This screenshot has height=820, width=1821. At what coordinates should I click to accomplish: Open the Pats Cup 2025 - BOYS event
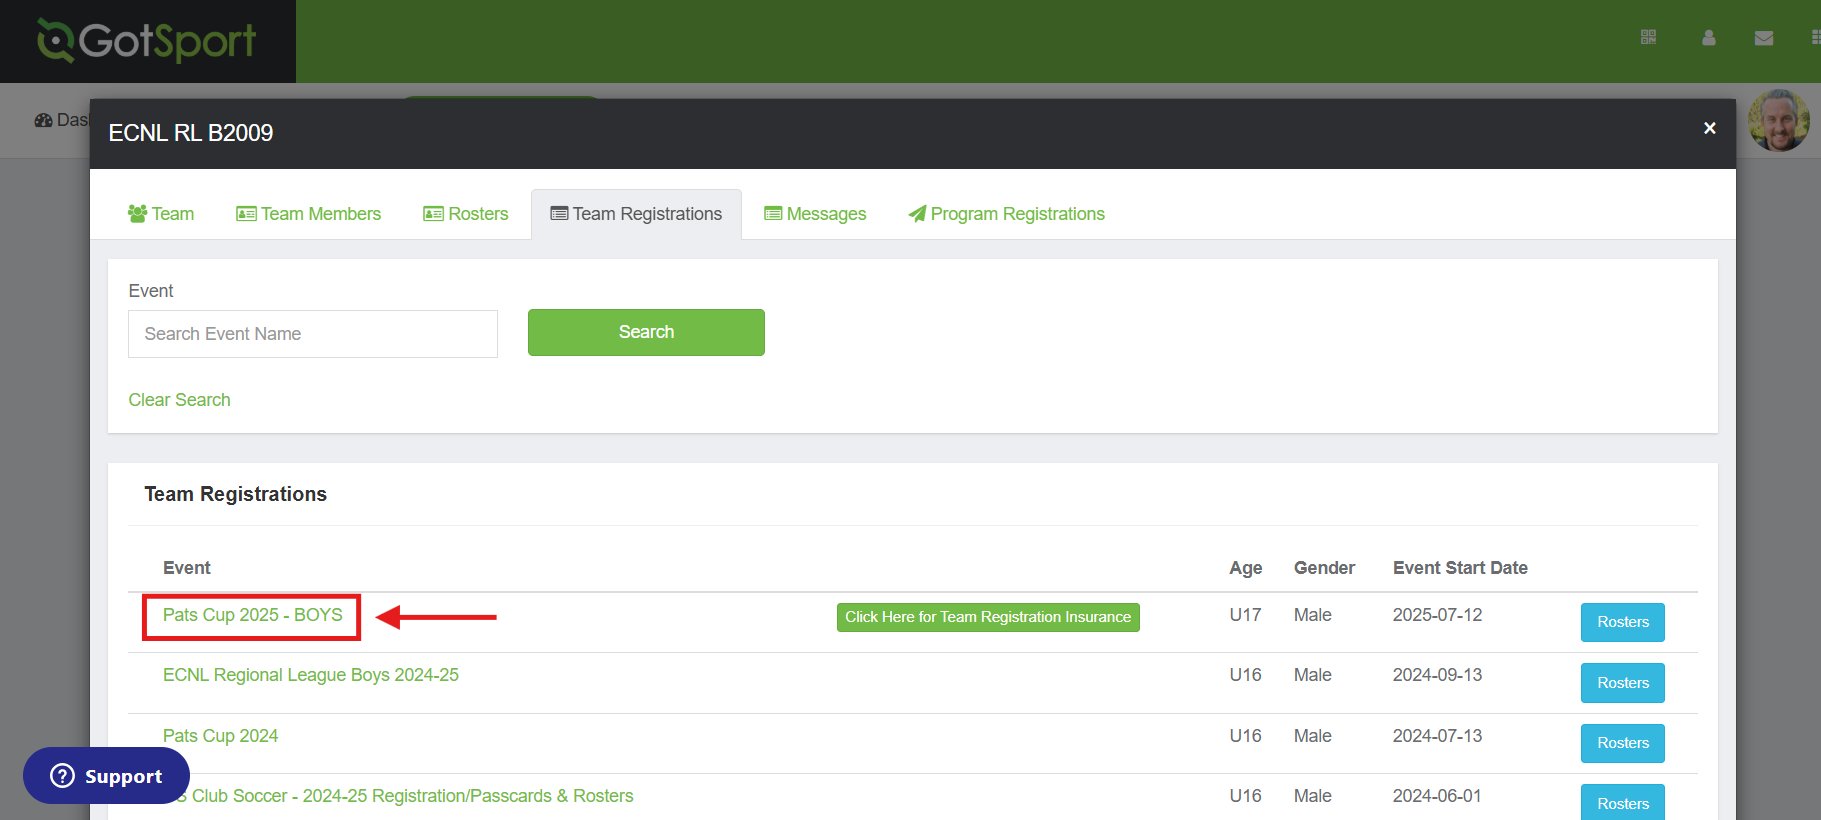253,615
